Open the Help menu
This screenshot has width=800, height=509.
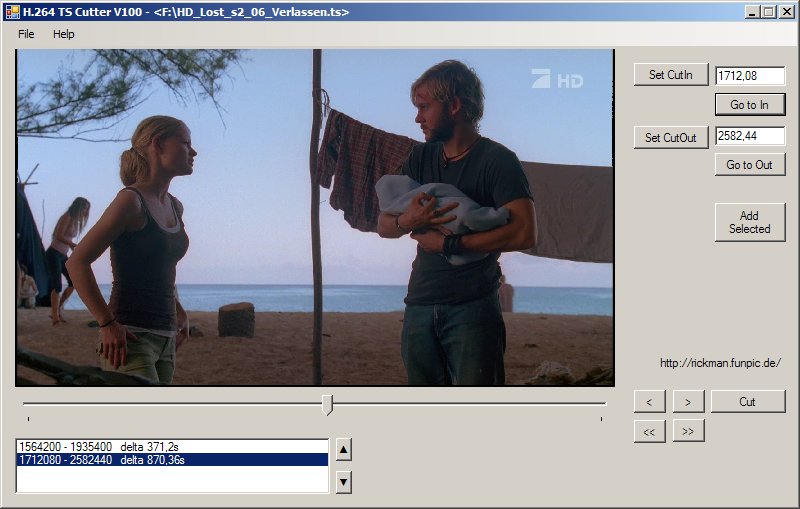(64, 34)
